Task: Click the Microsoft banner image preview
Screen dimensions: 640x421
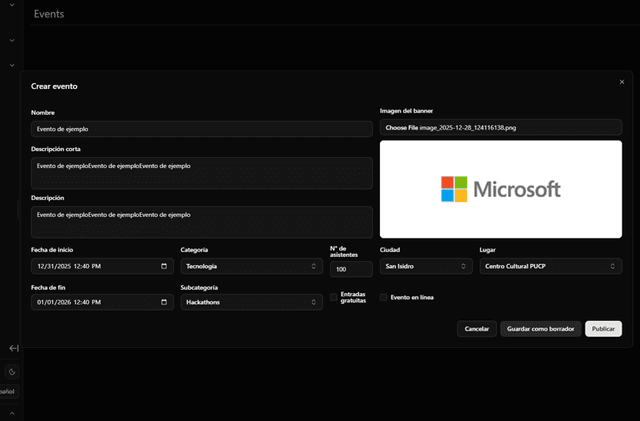Action: 501,189
